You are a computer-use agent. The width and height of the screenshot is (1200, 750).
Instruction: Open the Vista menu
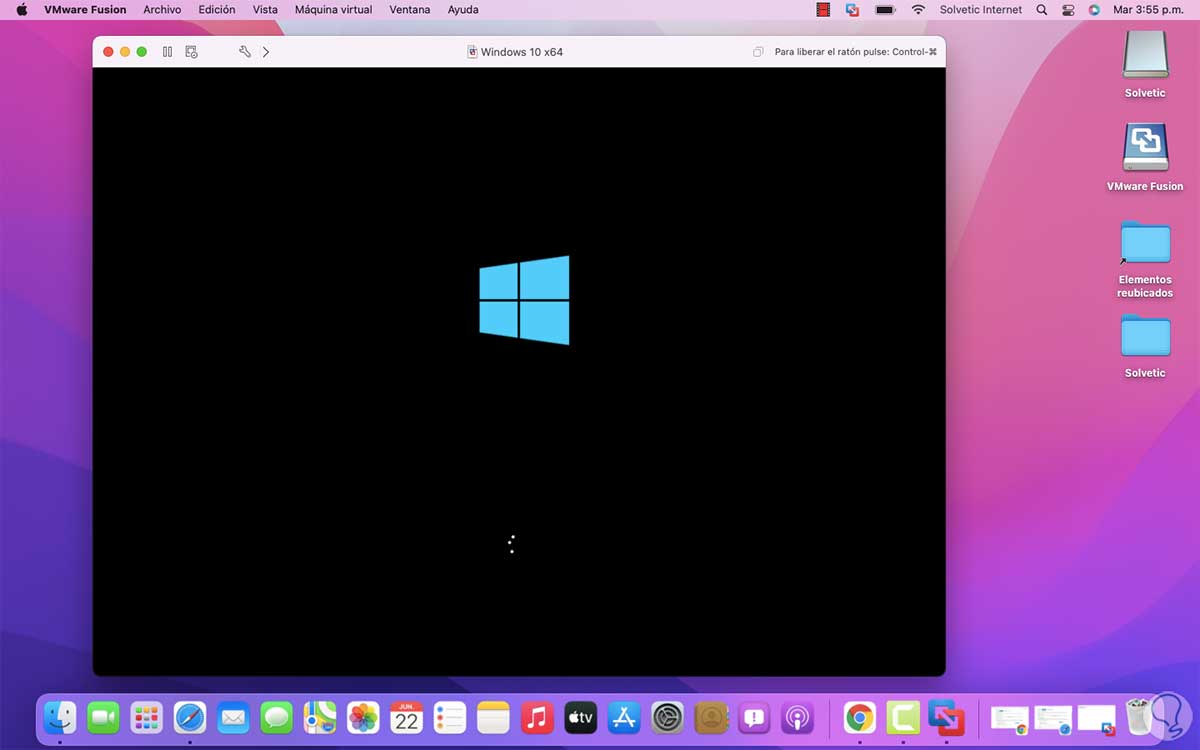pos(265,10)
